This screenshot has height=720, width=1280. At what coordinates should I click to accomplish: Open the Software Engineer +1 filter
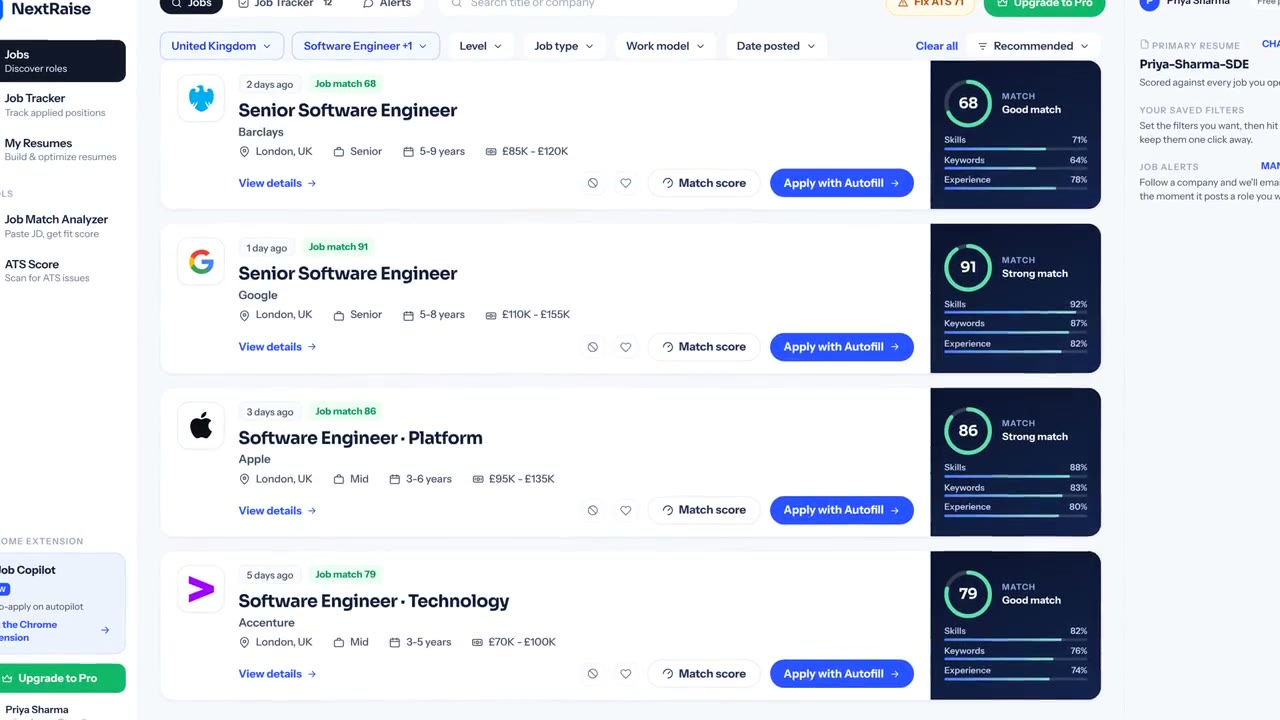365,46
